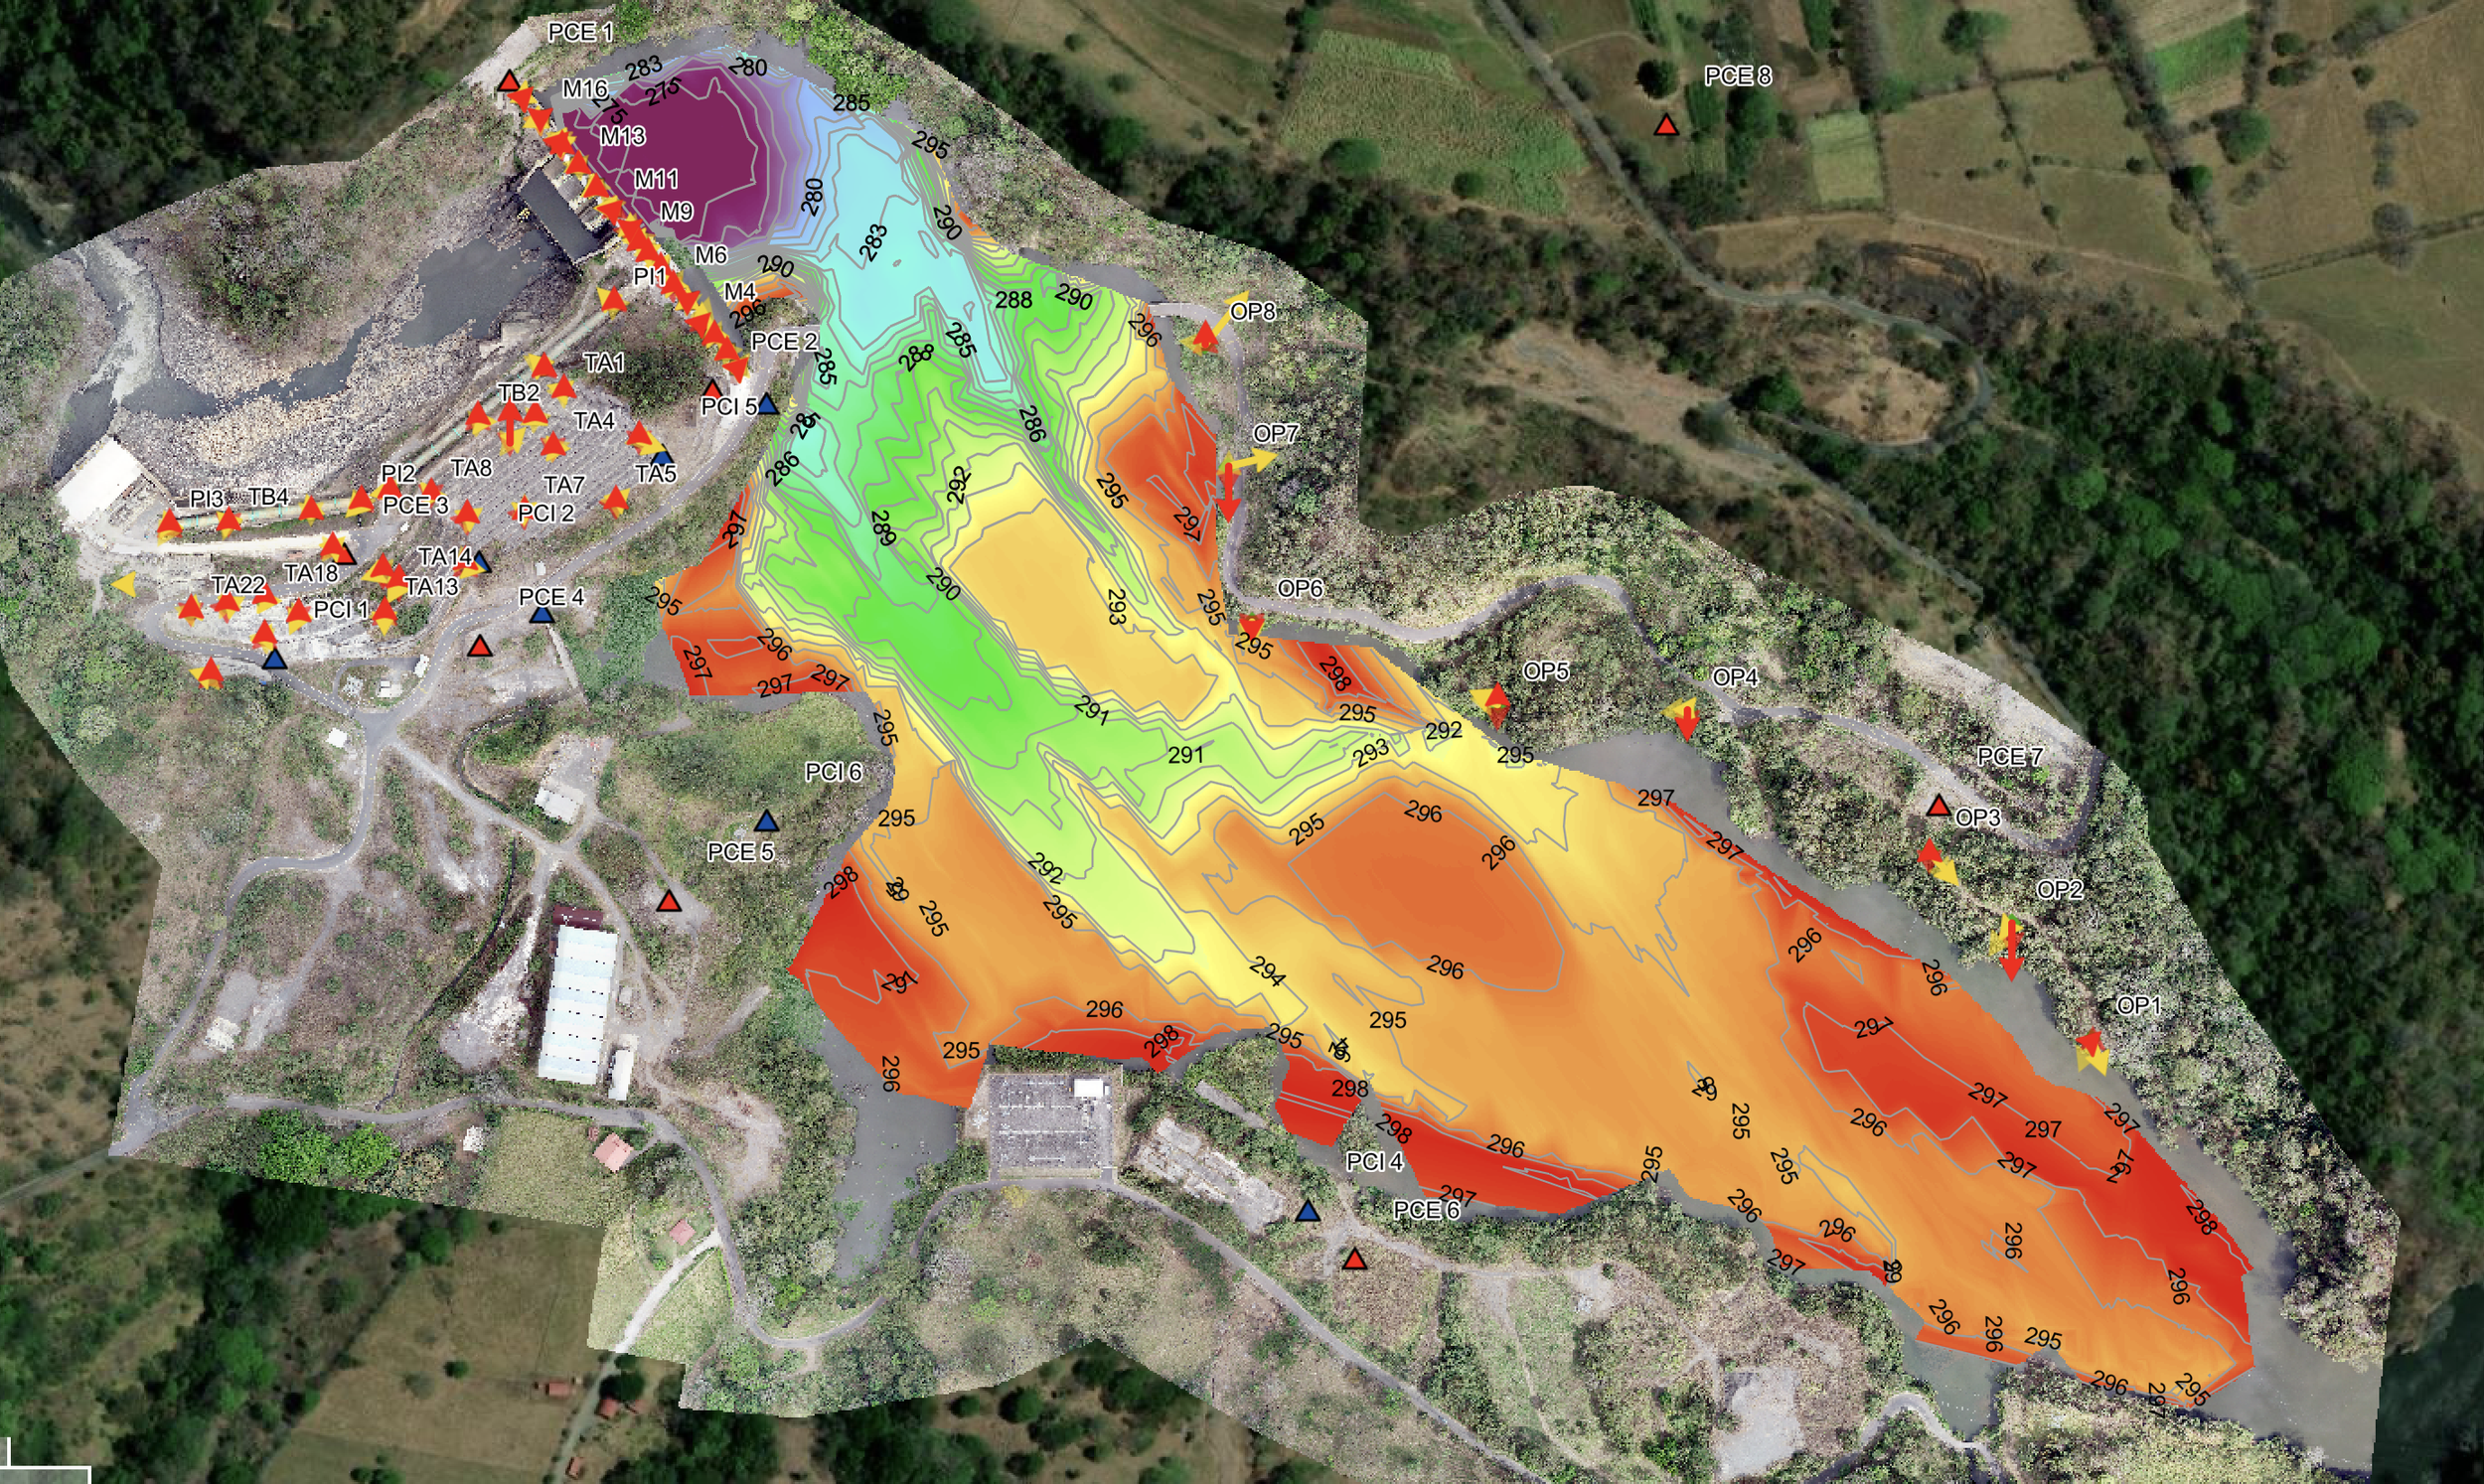Image resolution: width=2484 pixels, height=1484 pixels.
Task: Select the red triangle below PCE 6 label
Action: (1355, 1260)
